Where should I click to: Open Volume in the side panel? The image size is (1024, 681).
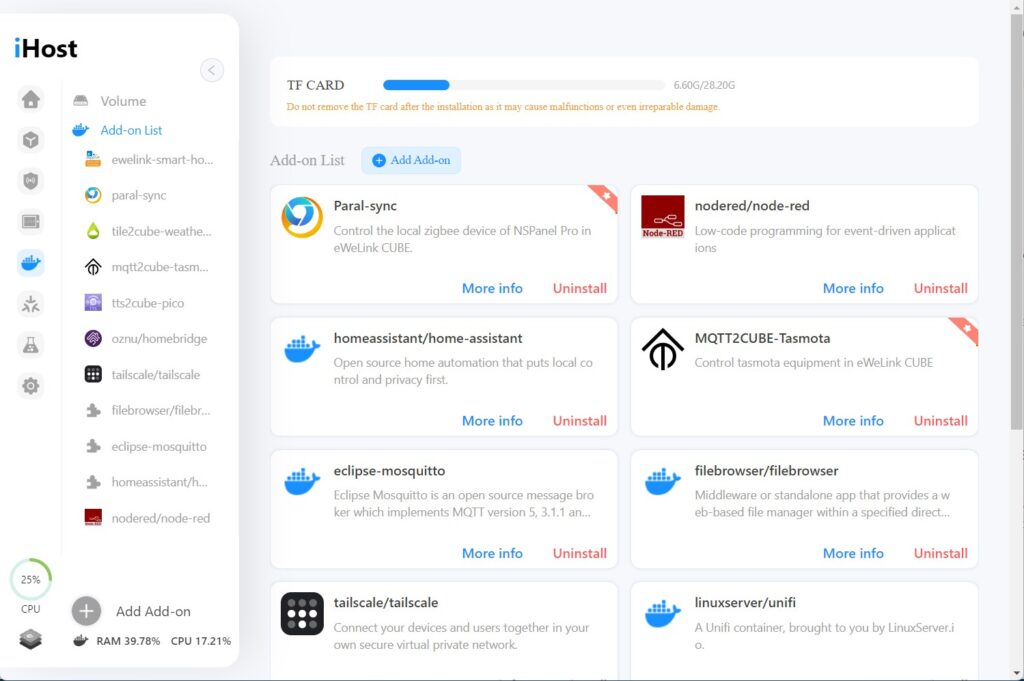coord(122,101)
